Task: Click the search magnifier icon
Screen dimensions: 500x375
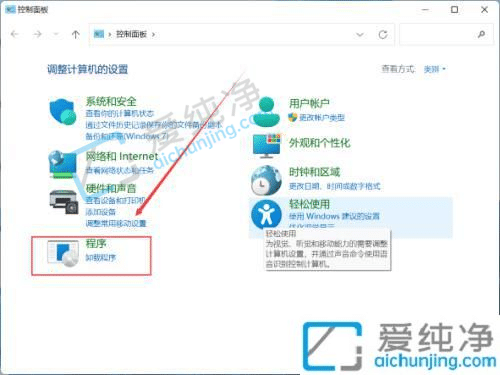Action: 481,34
